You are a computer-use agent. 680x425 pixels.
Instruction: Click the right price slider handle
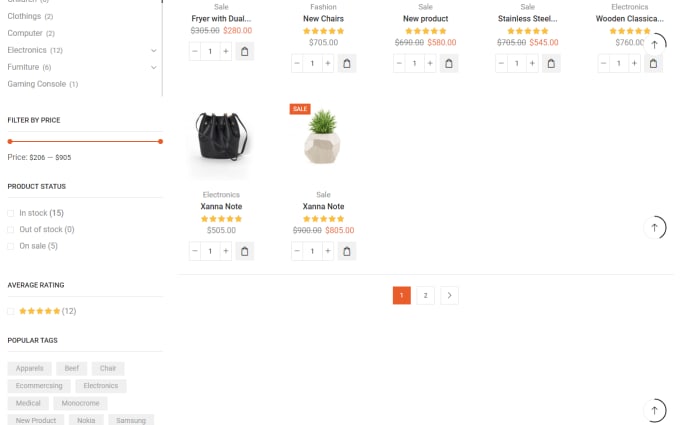pyautogui.click(x=160, y=141)
